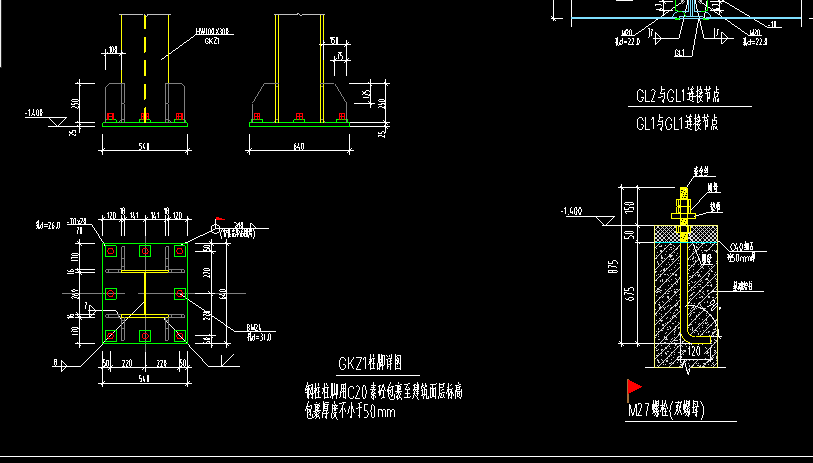Viewport: 813px width, 463px height.
Task: Click the yellow H-section web in plan view
Action: click(145, 293)
